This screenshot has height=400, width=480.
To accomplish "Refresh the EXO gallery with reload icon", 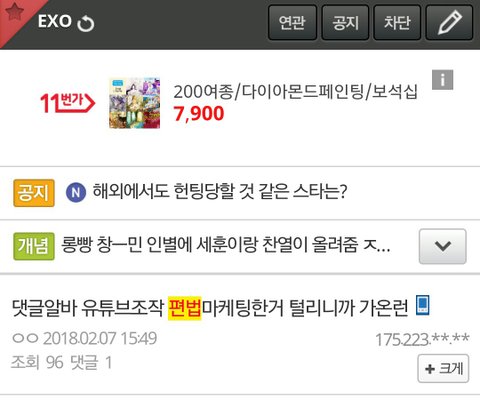I will pyautogui.click(x=86, y=23).
